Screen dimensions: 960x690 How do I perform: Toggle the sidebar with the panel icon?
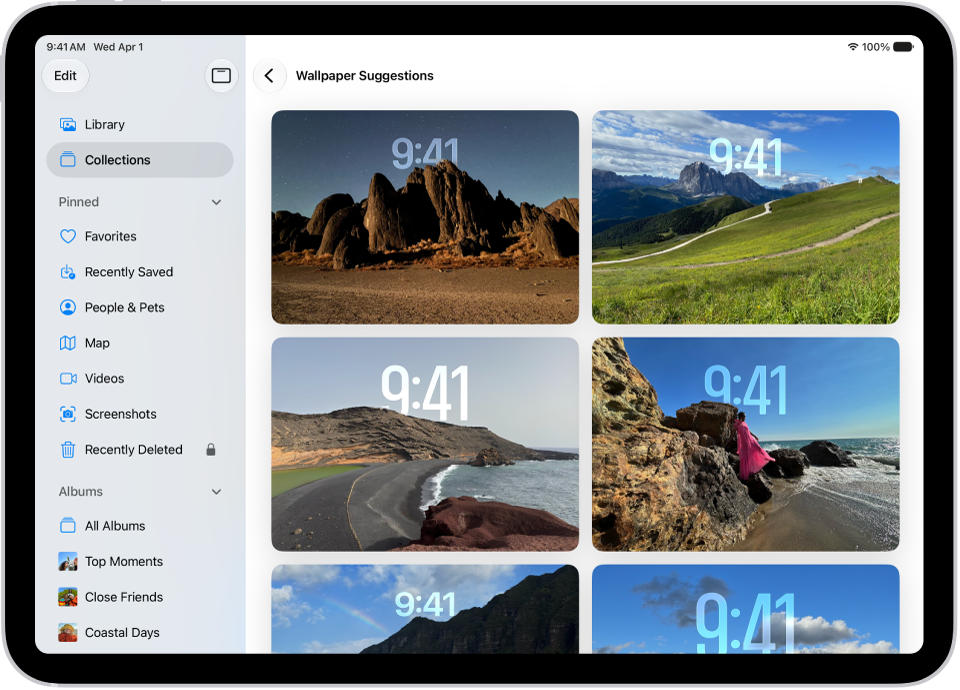[221, 75]
